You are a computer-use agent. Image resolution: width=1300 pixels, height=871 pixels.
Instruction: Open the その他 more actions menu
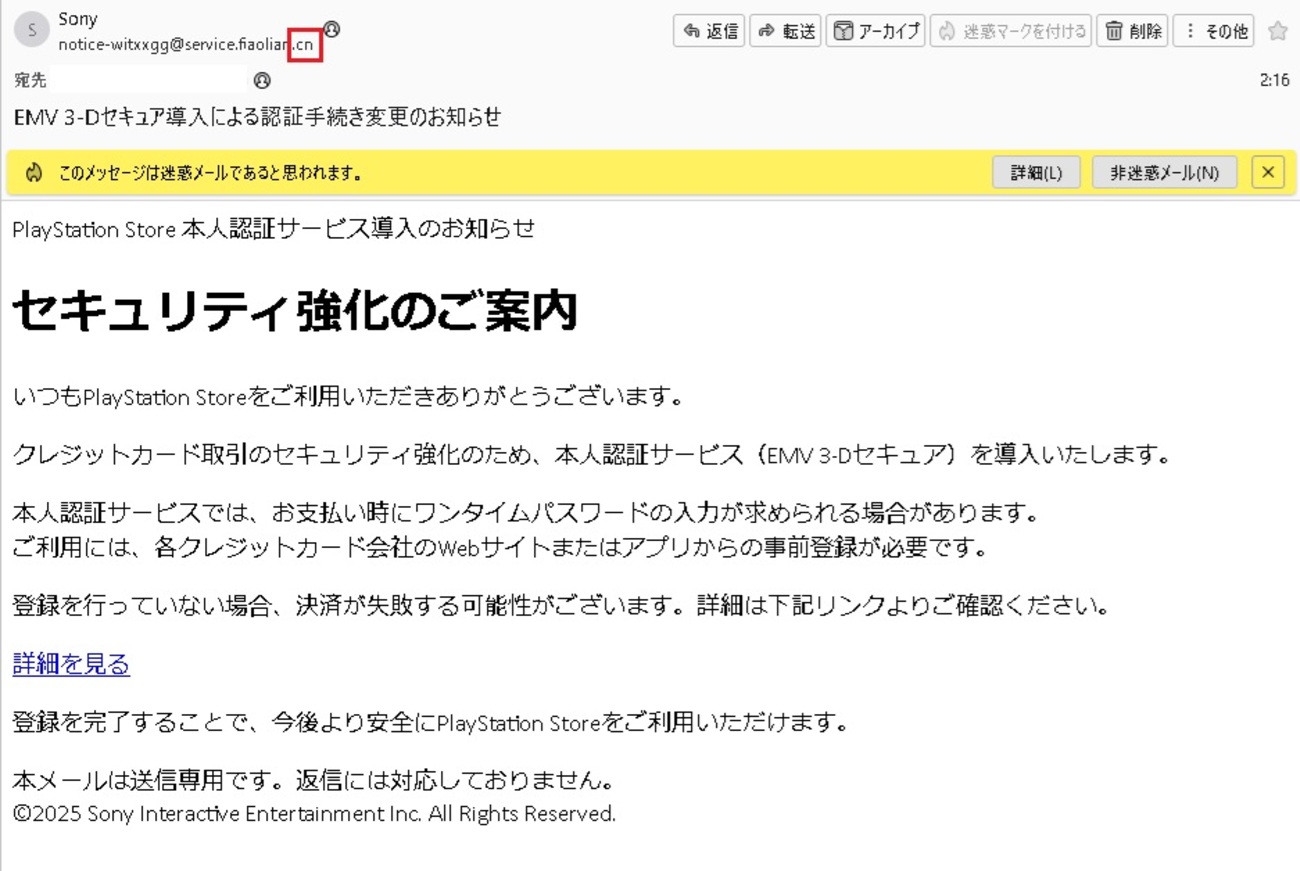click(x=1214, y=31)
